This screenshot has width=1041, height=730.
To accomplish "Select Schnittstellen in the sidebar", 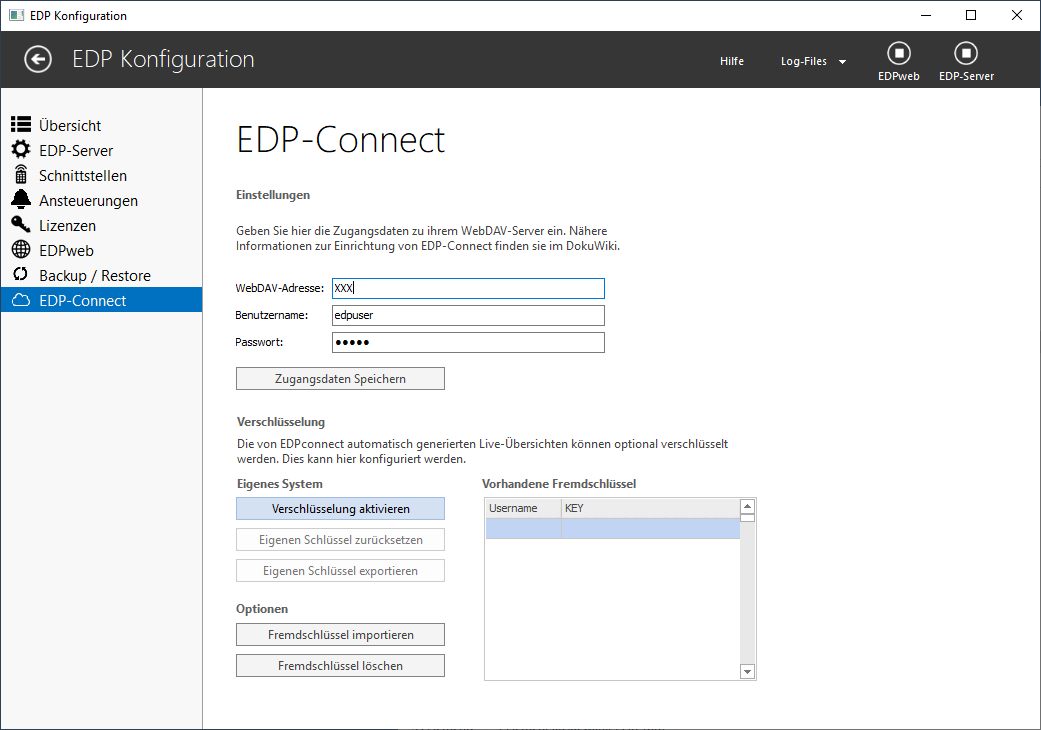I will pyautogui.click(x=101, y=176).
